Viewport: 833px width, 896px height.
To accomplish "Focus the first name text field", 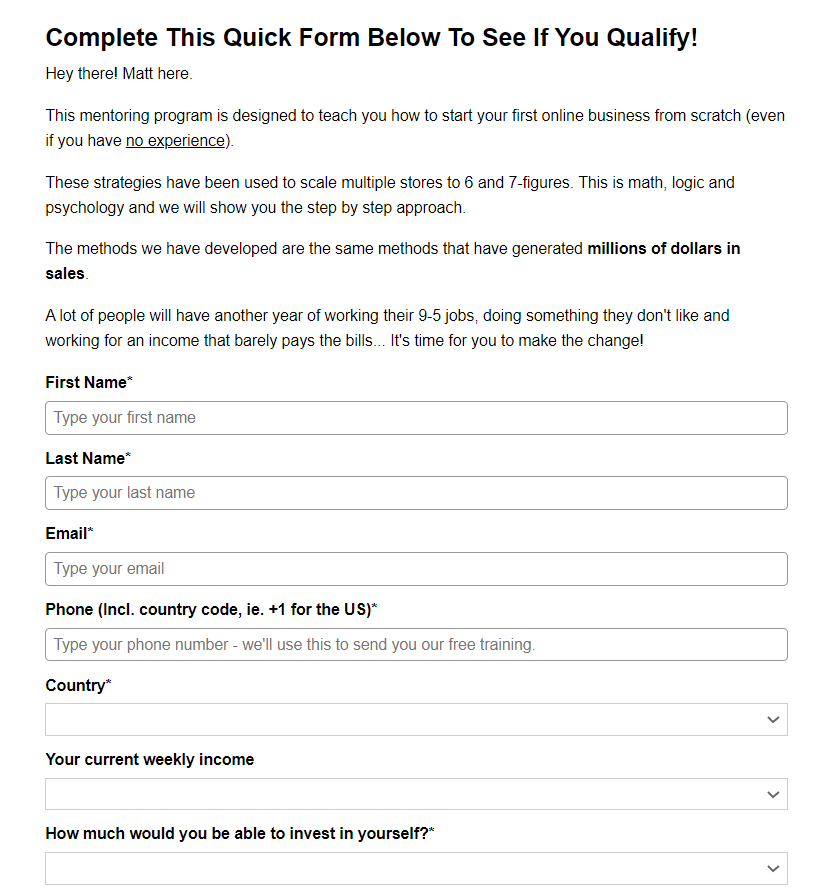I will point(416,418).
